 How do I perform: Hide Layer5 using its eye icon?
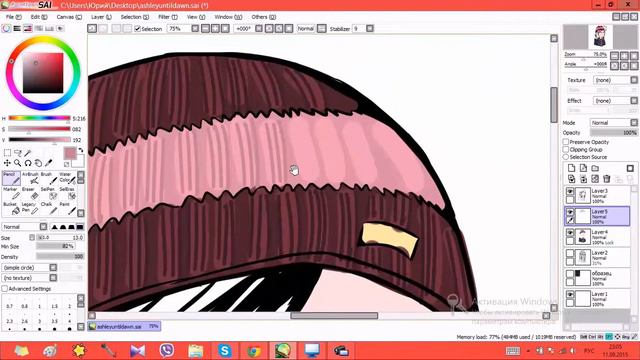pos(570,212)
